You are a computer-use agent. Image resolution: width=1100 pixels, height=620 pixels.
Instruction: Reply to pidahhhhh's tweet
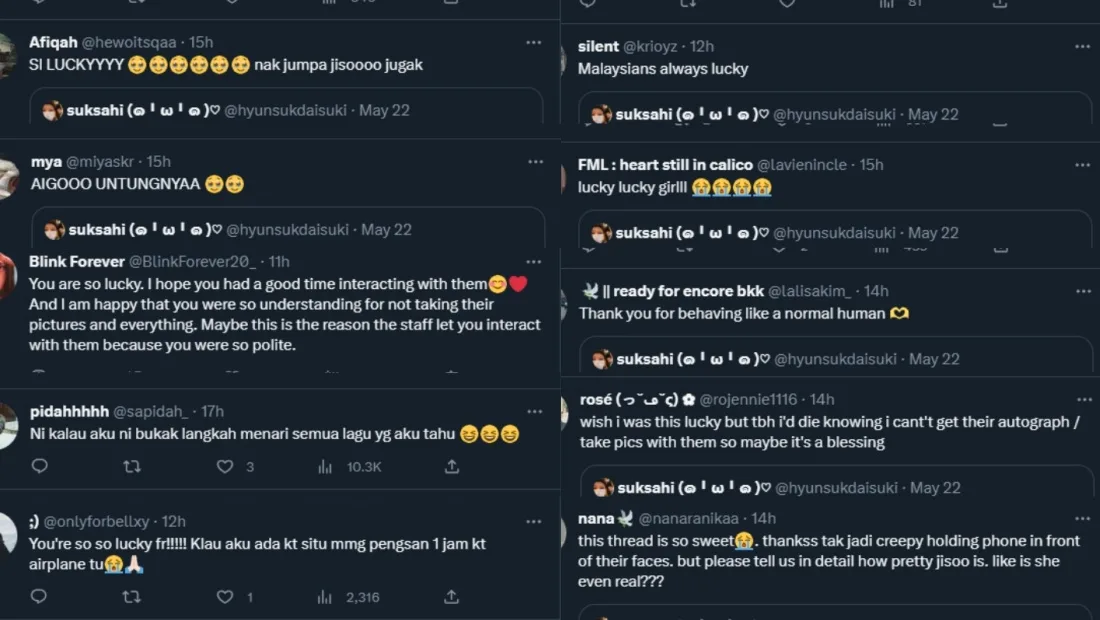point(39,466)
